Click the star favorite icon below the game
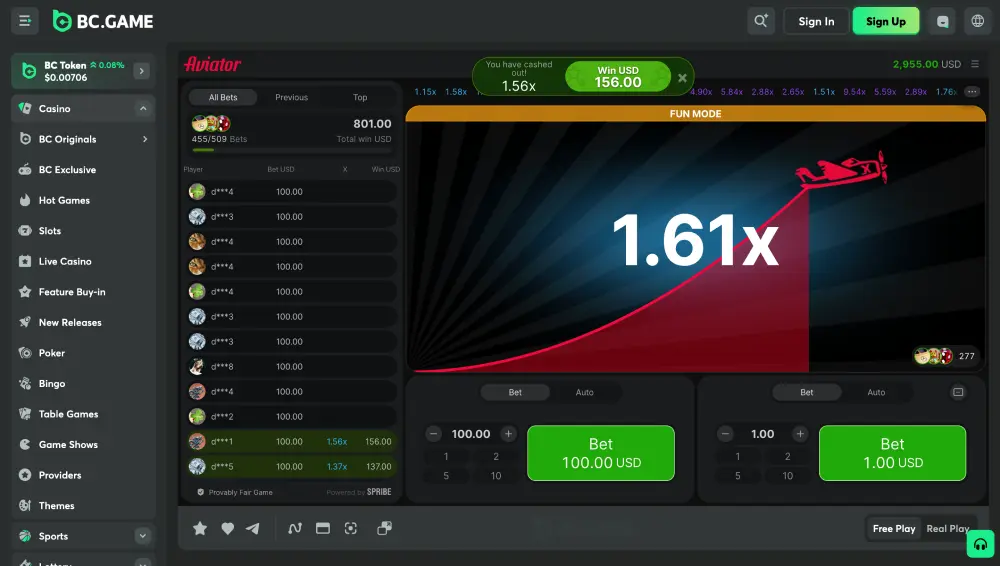The width and height of the screenshot is (1000, 566). tap(200, 528)
